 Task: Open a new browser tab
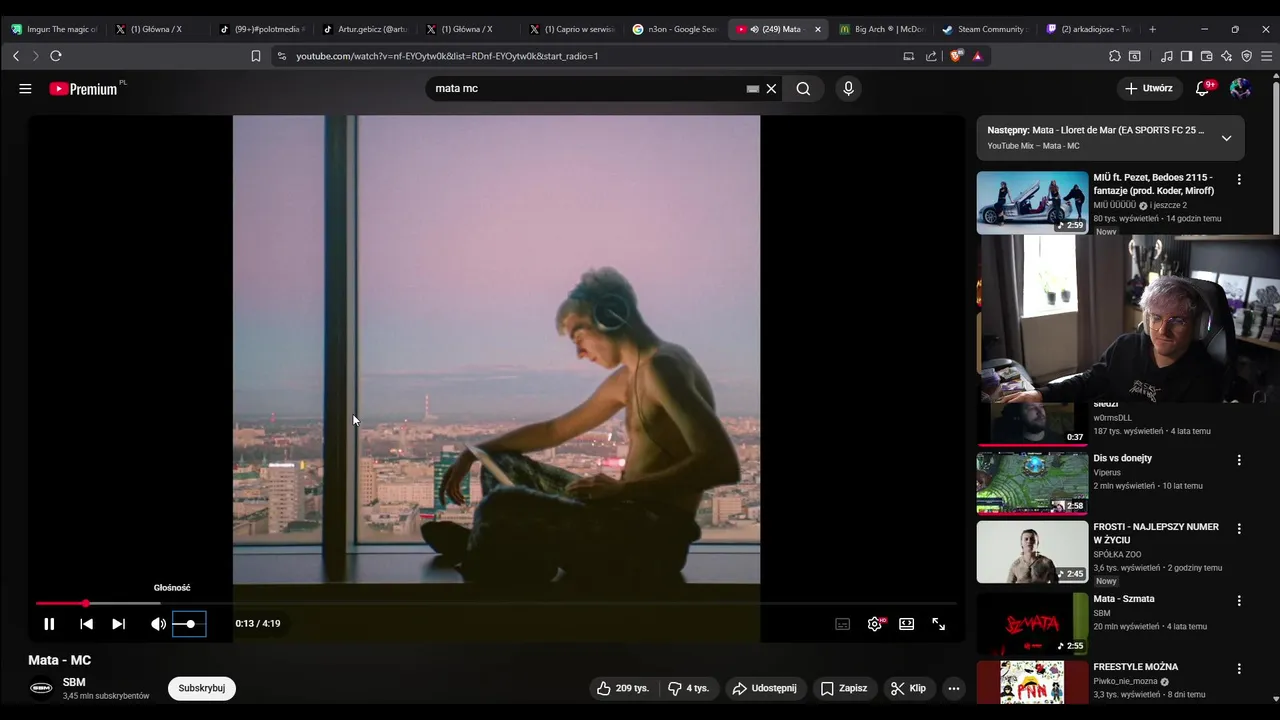tap(1152, 29)
